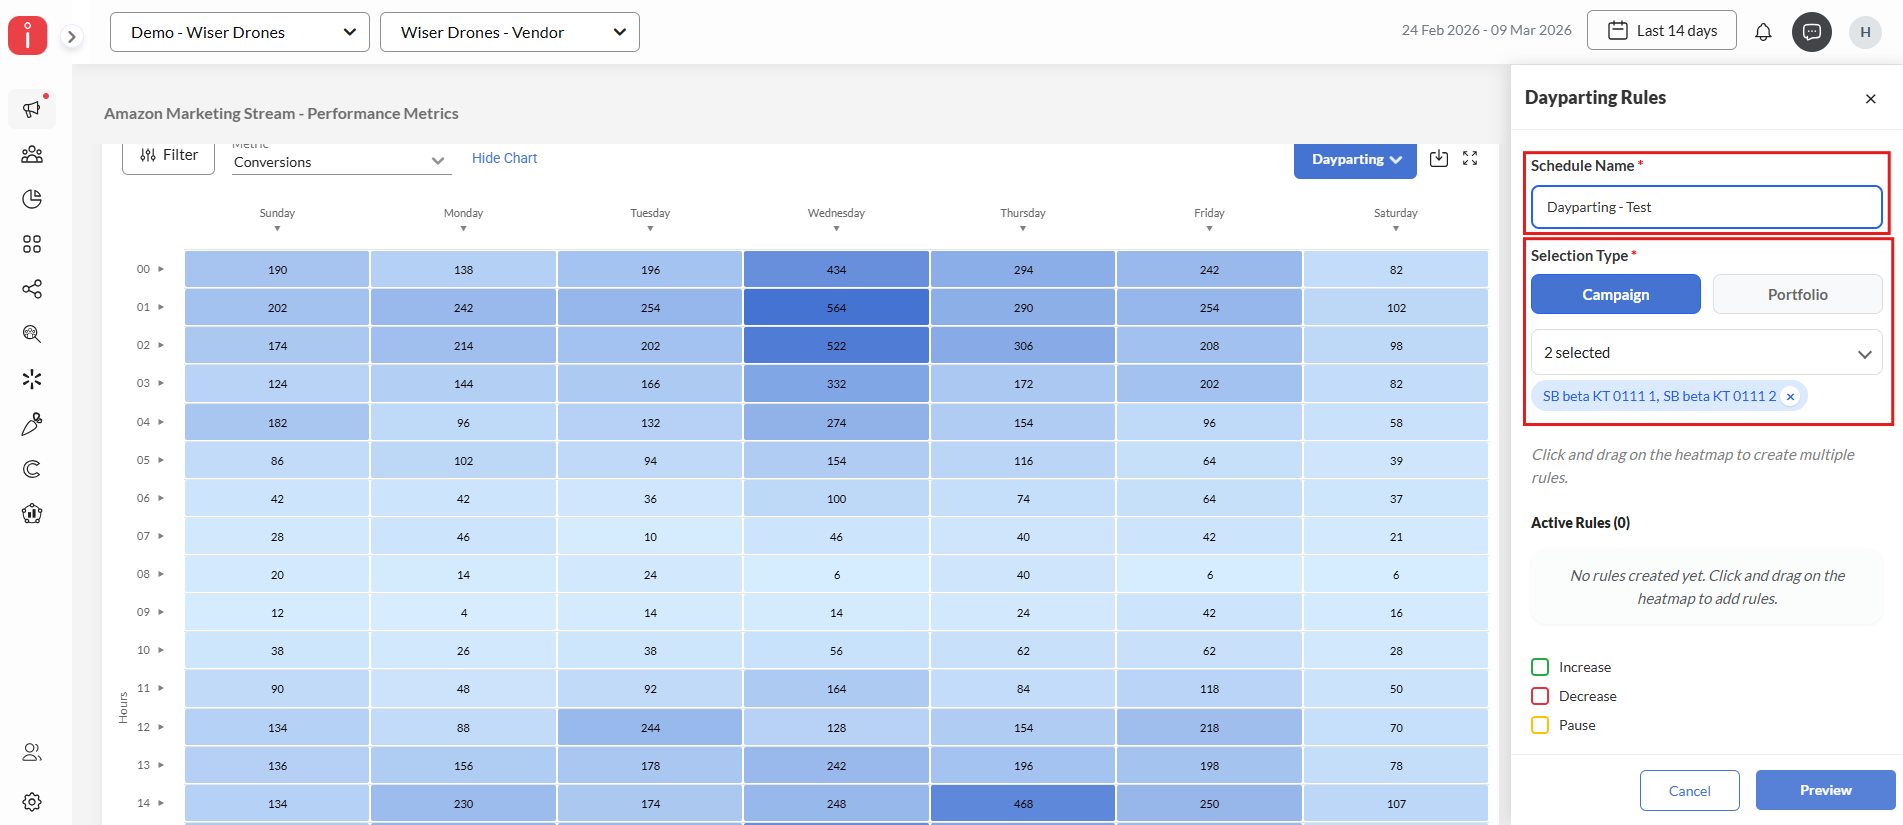The image size is (1903, 825).
Task: Click the Wednesday 01 hour heatmap cell 564
Action: 836,308
